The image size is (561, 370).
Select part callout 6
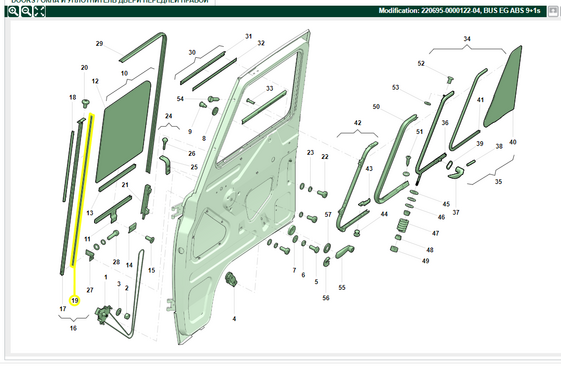click(x=303, y=275)
